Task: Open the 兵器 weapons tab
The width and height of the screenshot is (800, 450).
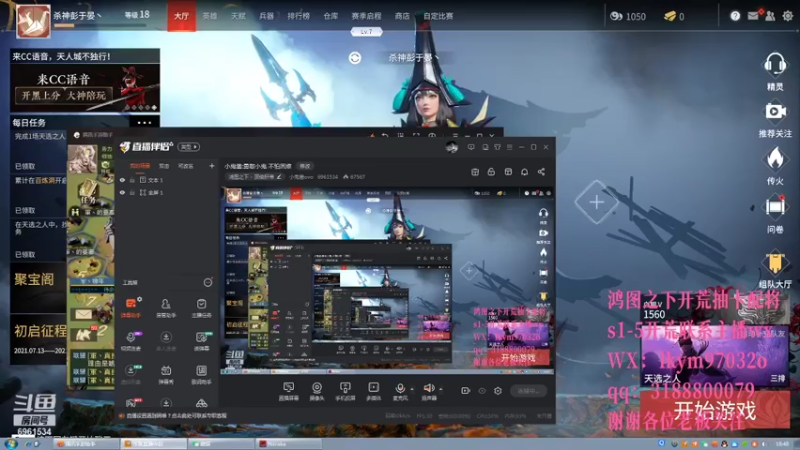Action: coord(266,16)
